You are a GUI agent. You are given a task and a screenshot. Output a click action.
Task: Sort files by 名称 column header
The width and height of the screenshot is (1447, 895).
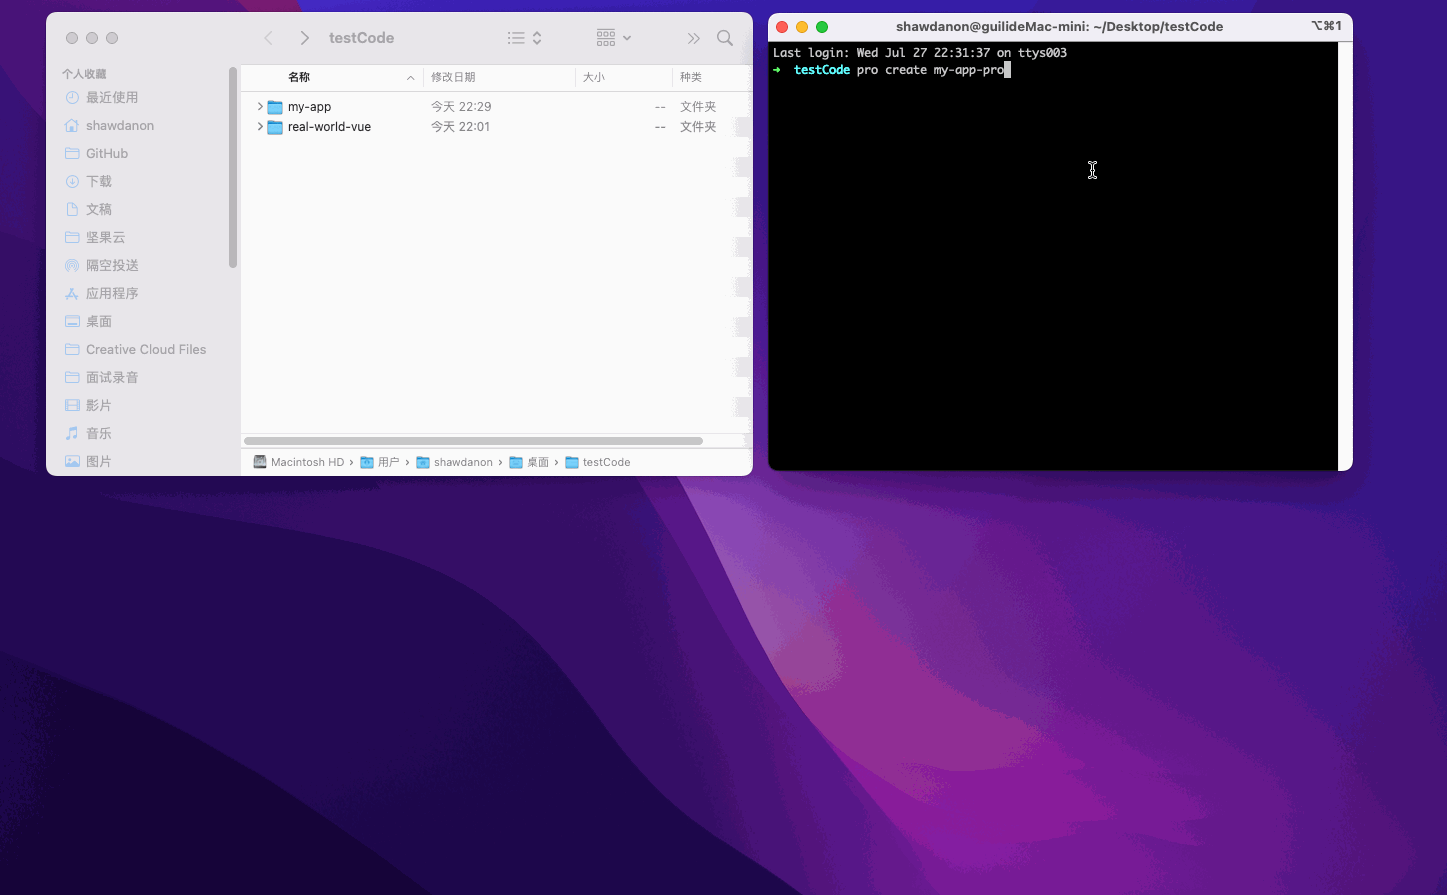click(x=299, y=78)
